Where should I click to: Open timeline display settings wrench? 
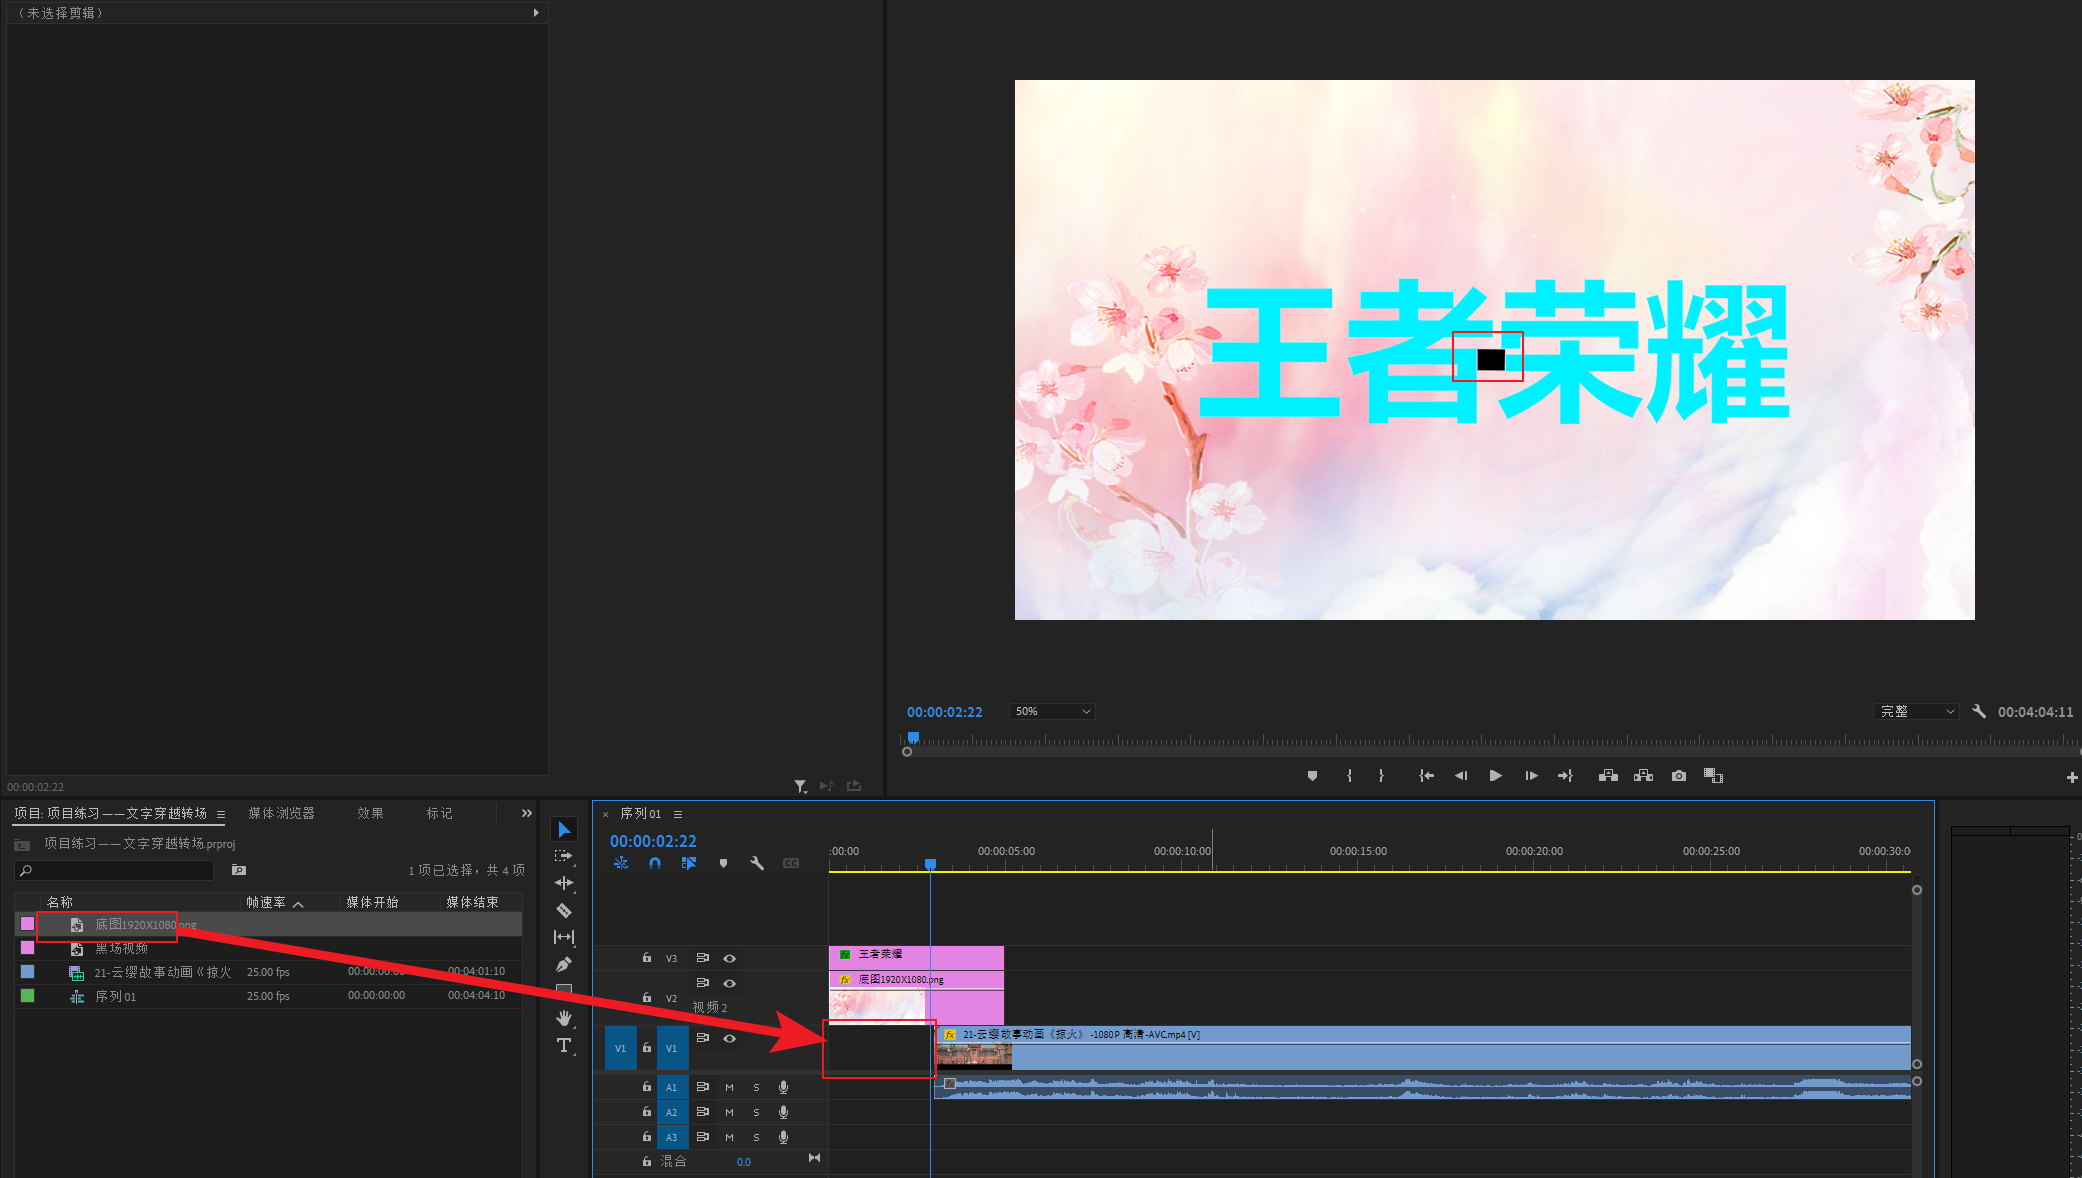click(x=757, y=863)
